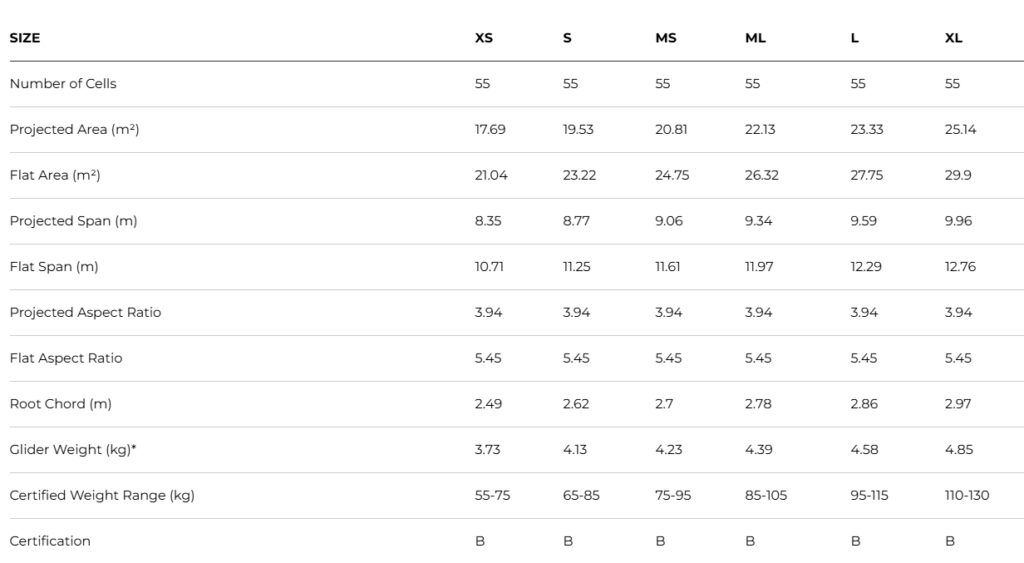The image size is (1024, 563).
Task: Select the 85-105 weight range value
Action: click(766, 496)
